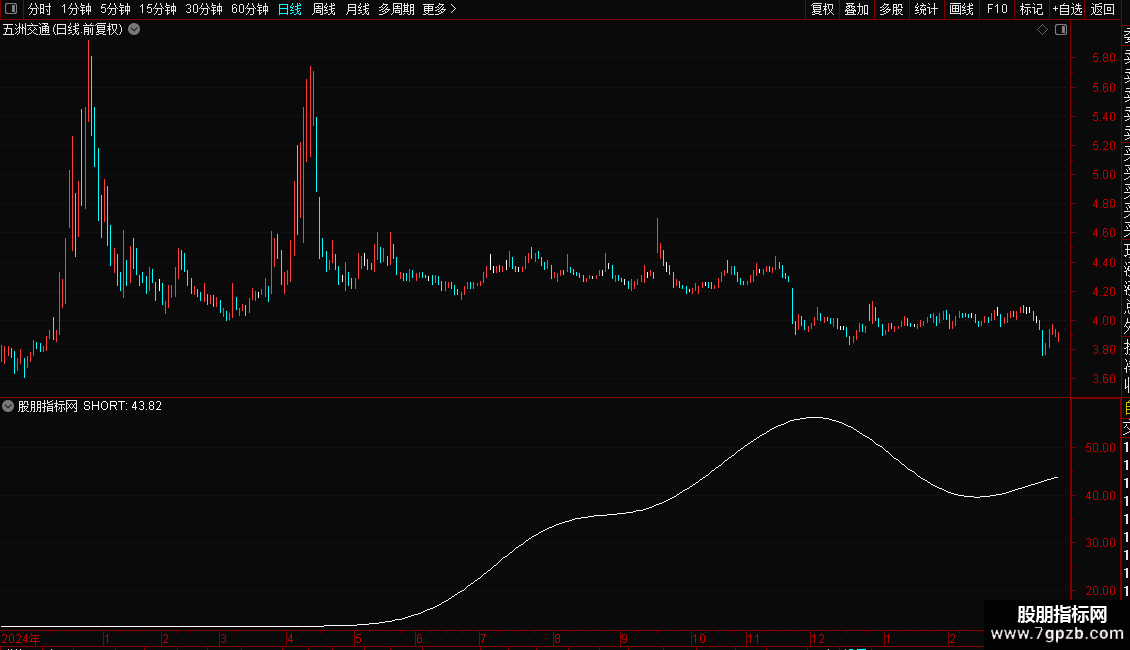Viewport: 1130px width, 650px height.
Task: Open the 多周期 multi-period view
Action: (x=396, y=9)
